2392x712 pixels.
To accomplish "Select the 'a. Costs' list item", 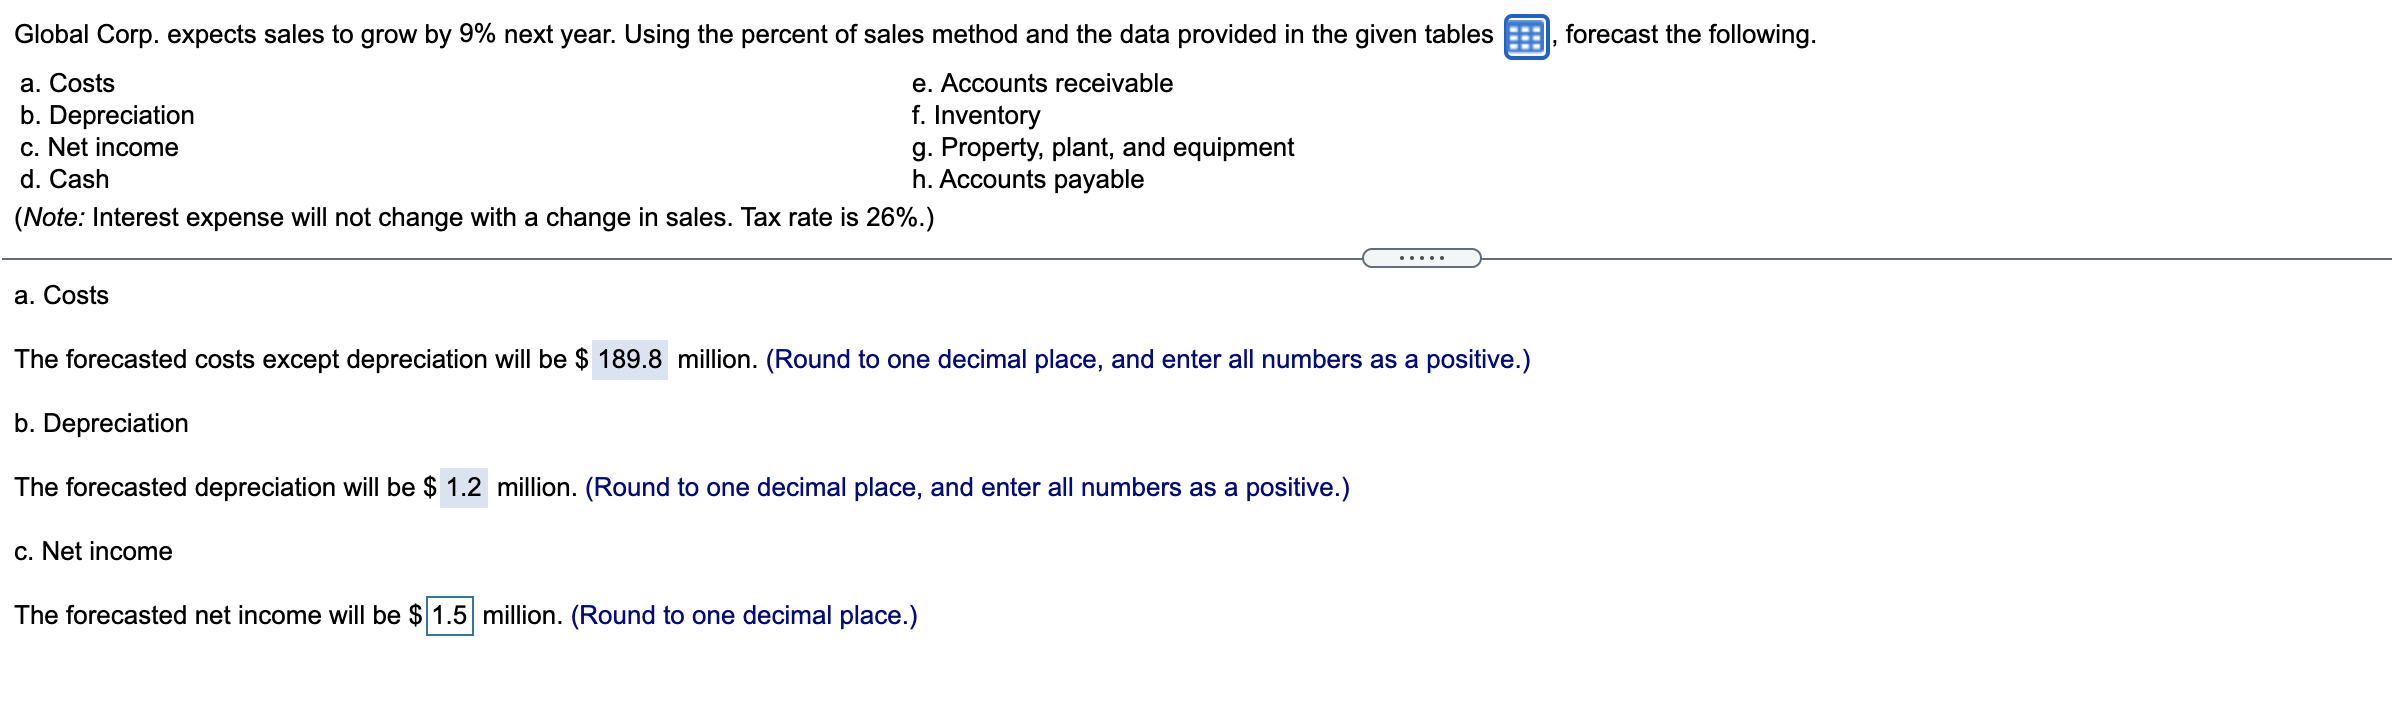I will pos(66,84).
